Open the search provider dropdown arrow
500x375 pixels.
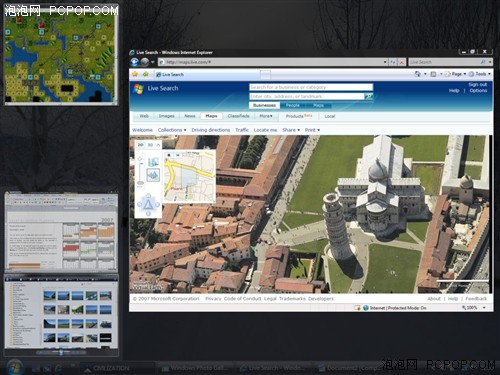[490, 62]
